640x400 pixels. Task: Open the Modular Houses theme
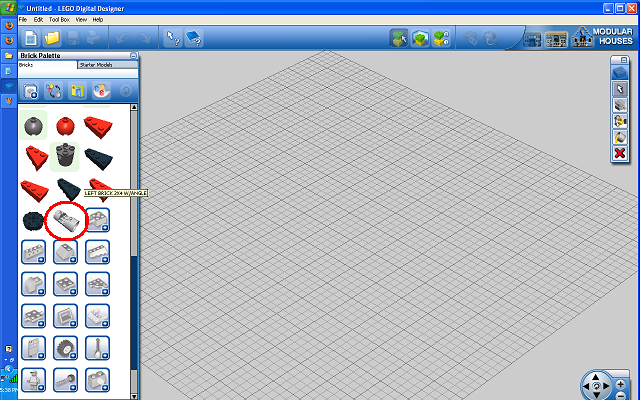[602, 37]
